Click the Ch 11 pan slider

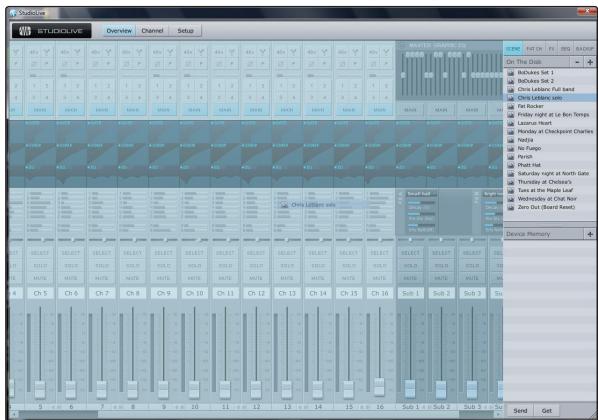(x=225, y=240)
